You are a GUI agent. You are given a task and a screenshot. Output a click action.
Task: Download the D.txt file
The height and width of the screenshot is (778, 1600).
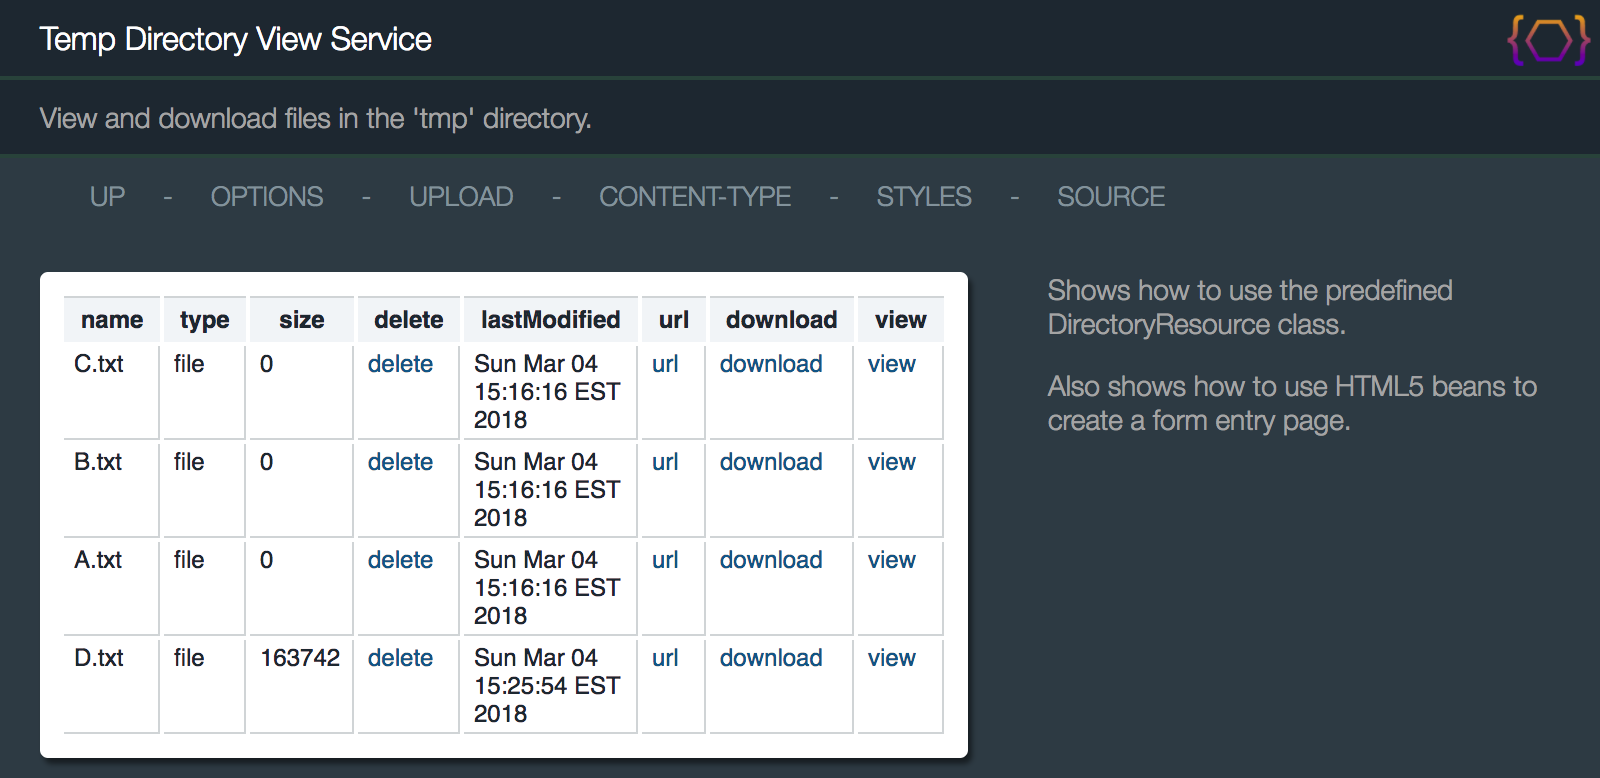(771, 658)
